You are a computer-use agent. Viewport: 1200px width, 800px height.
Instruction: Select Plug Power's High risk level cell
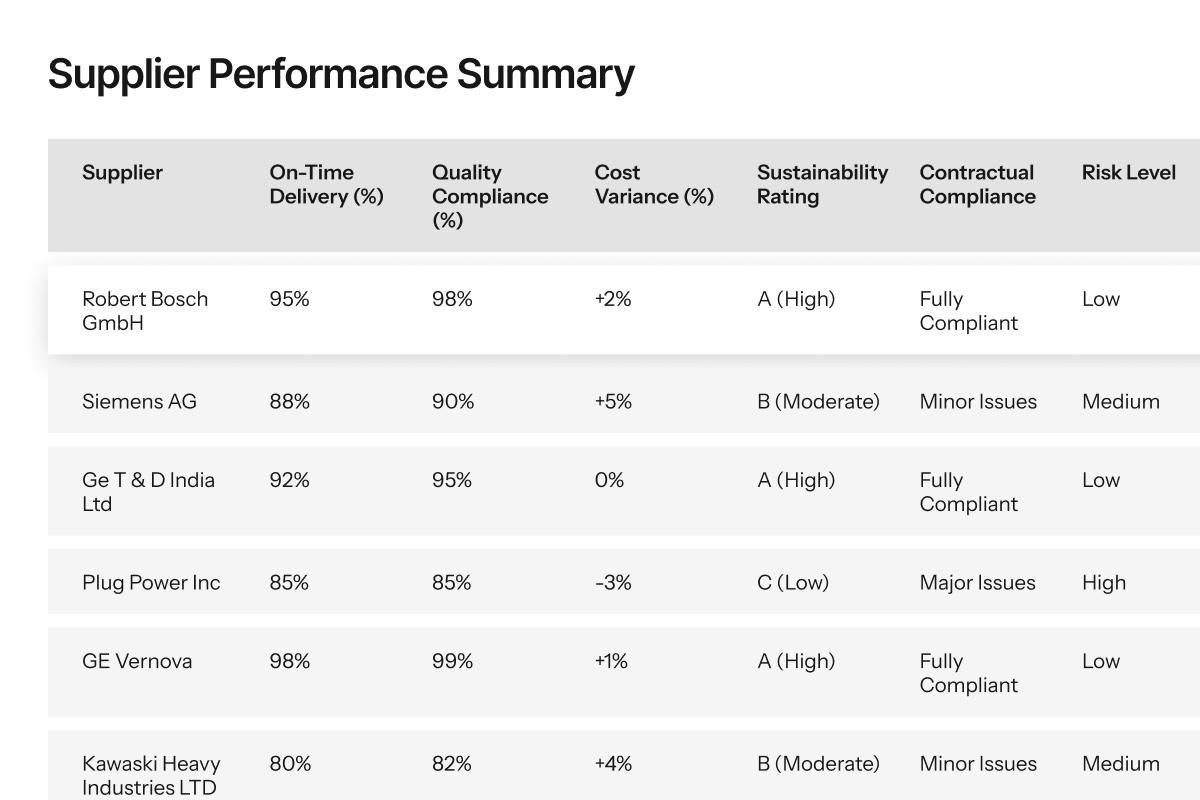coord(1104,583)
